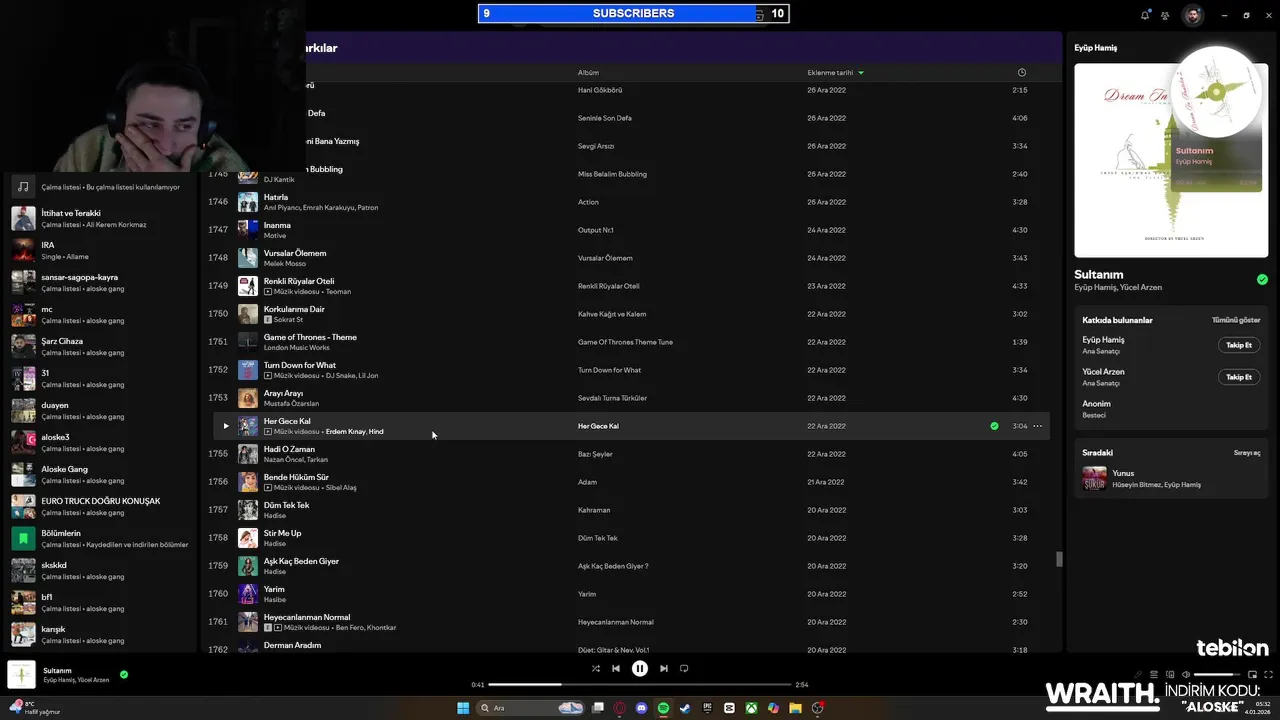Open the Şarz Cihaza playlist

(x=100, y=346)
